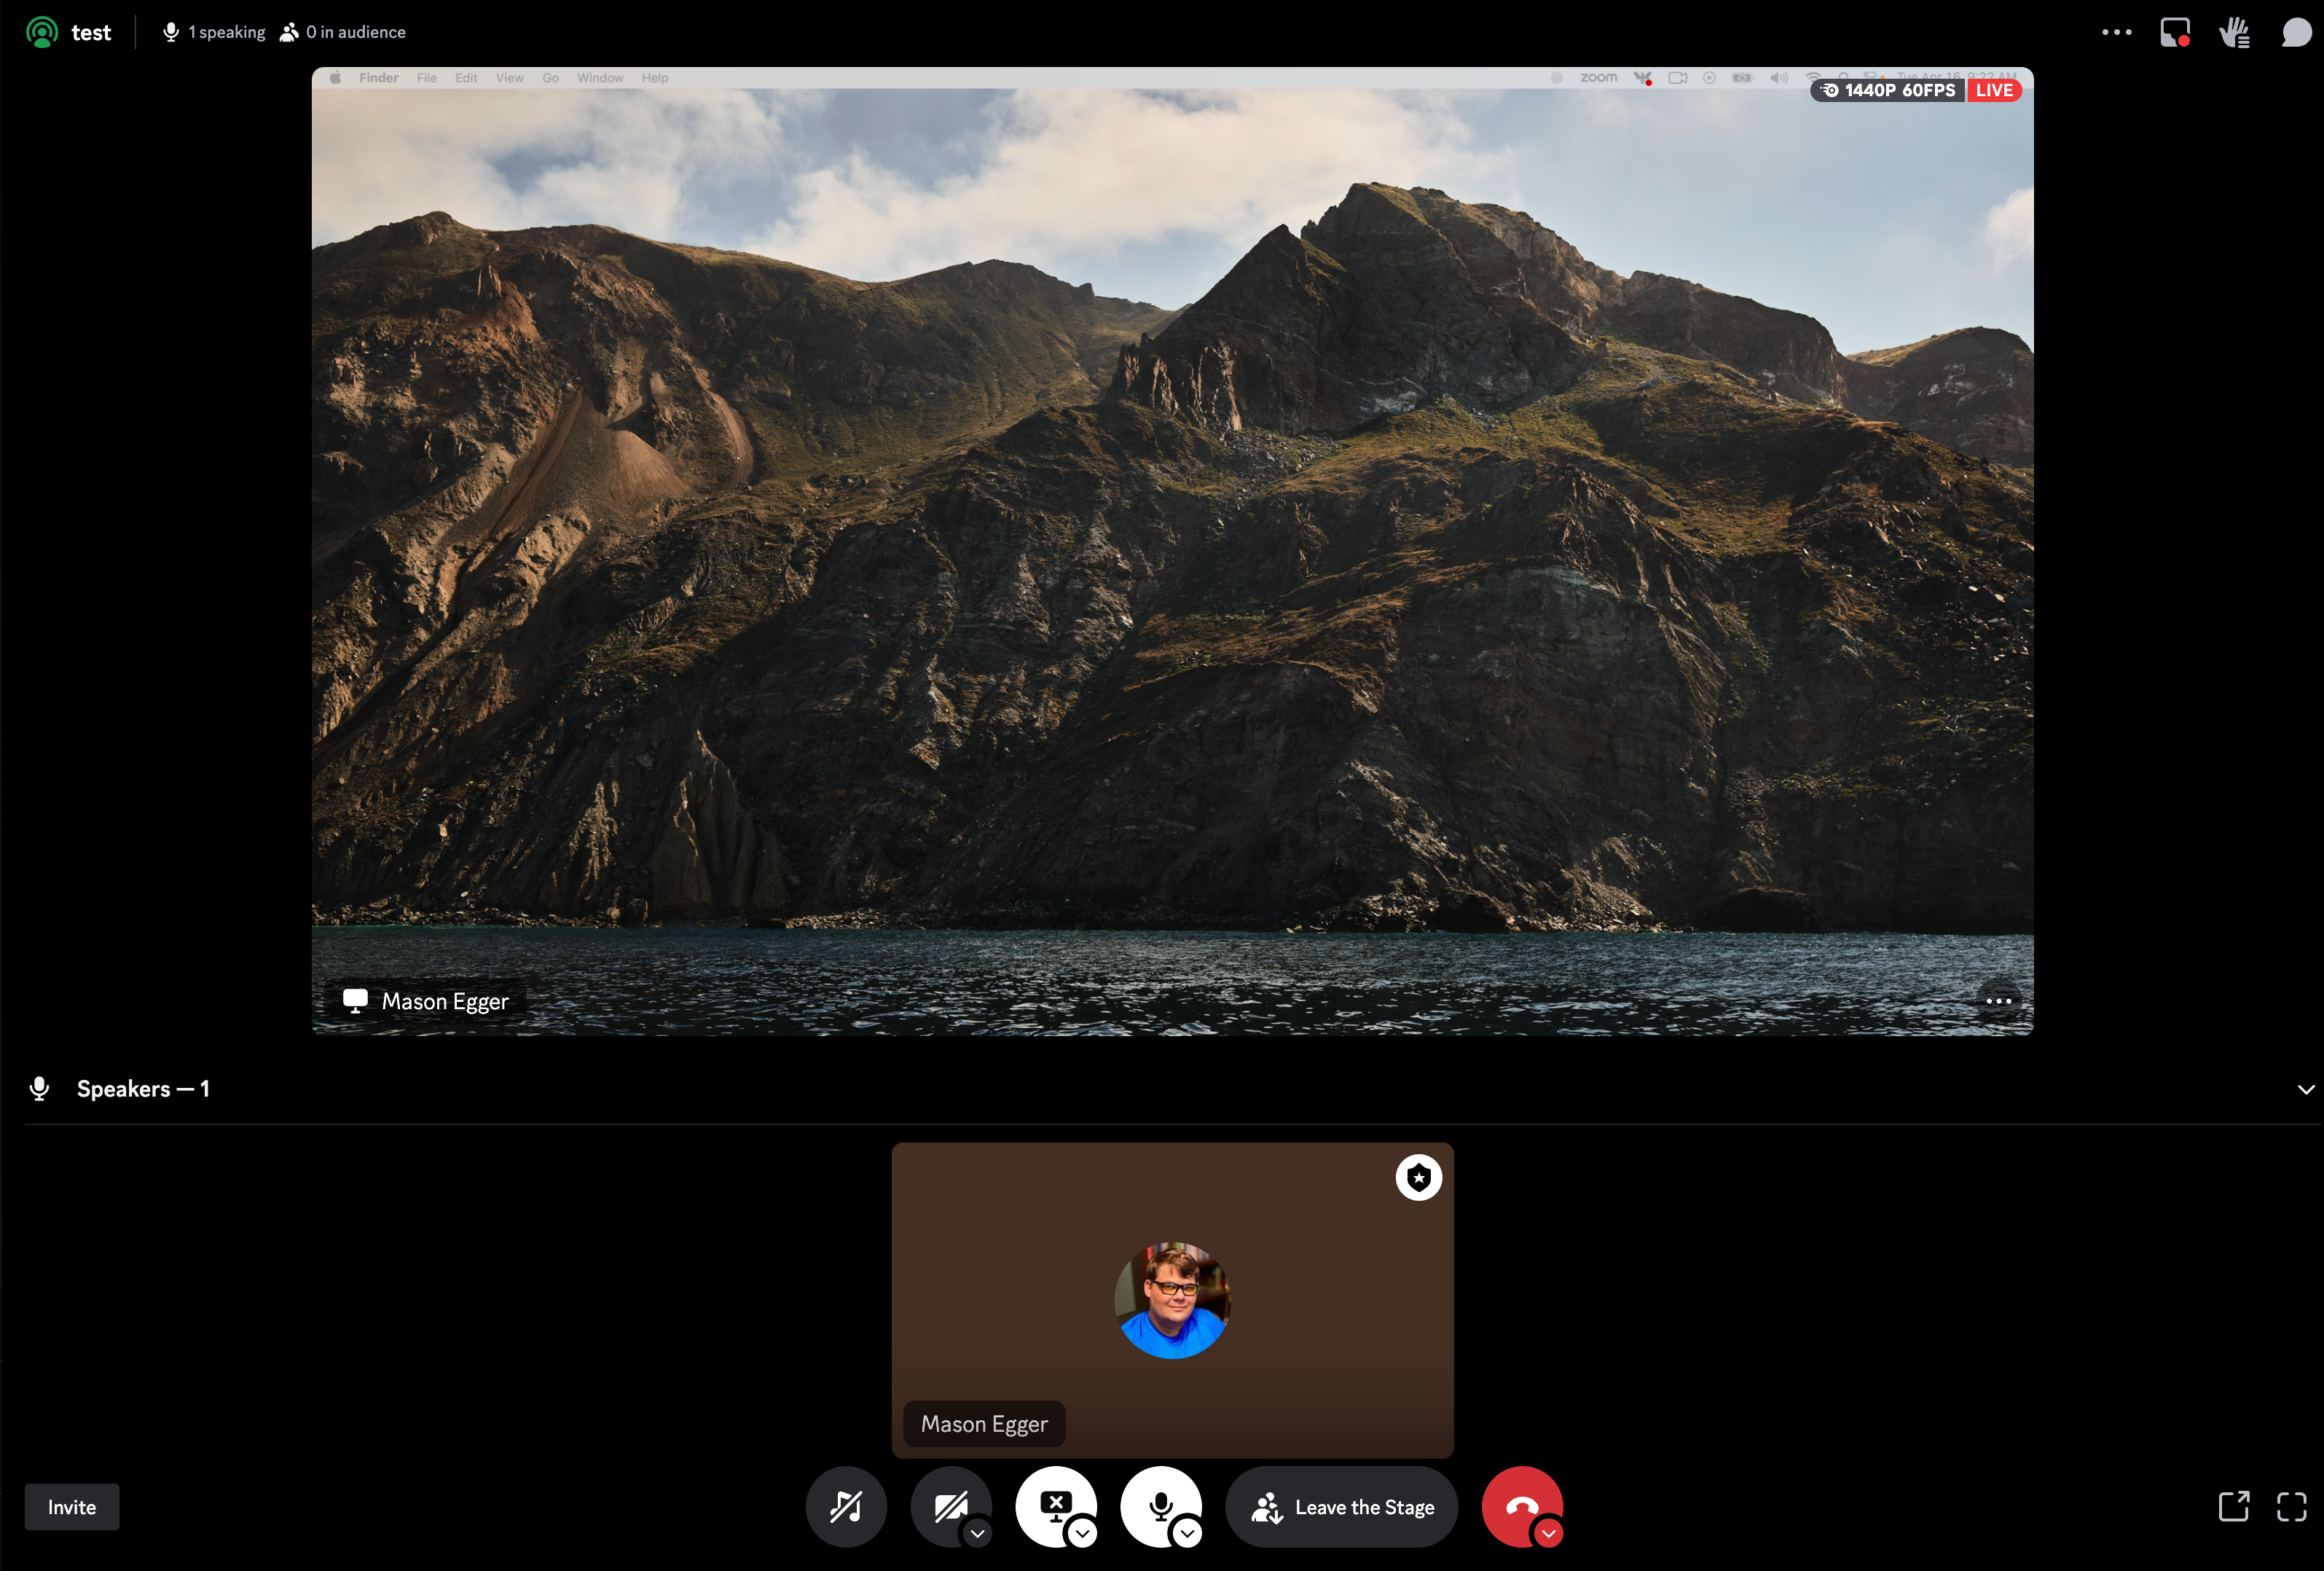Open camera options dropdown arrow
Viewport: 2324px width, 1571px height.
coord(978,1533)
